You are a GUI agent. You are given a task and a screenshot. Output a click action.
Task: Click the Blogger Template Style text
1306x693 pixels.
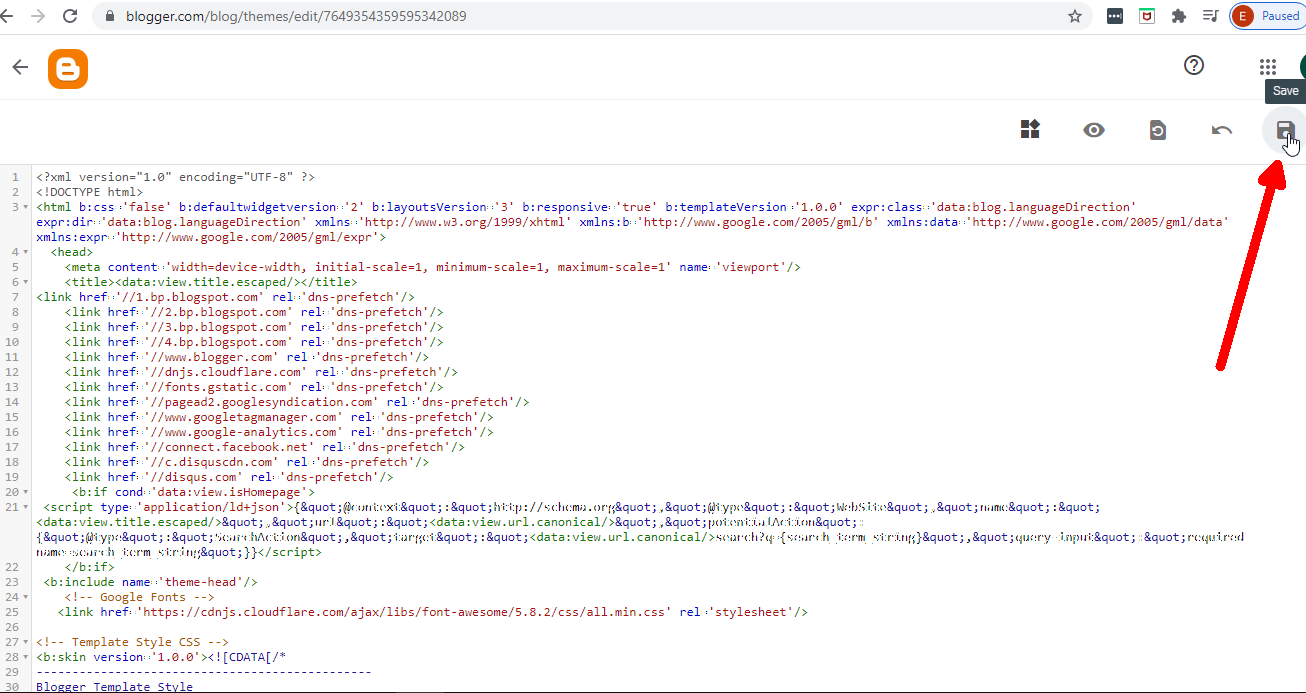[x=115, y=687]
